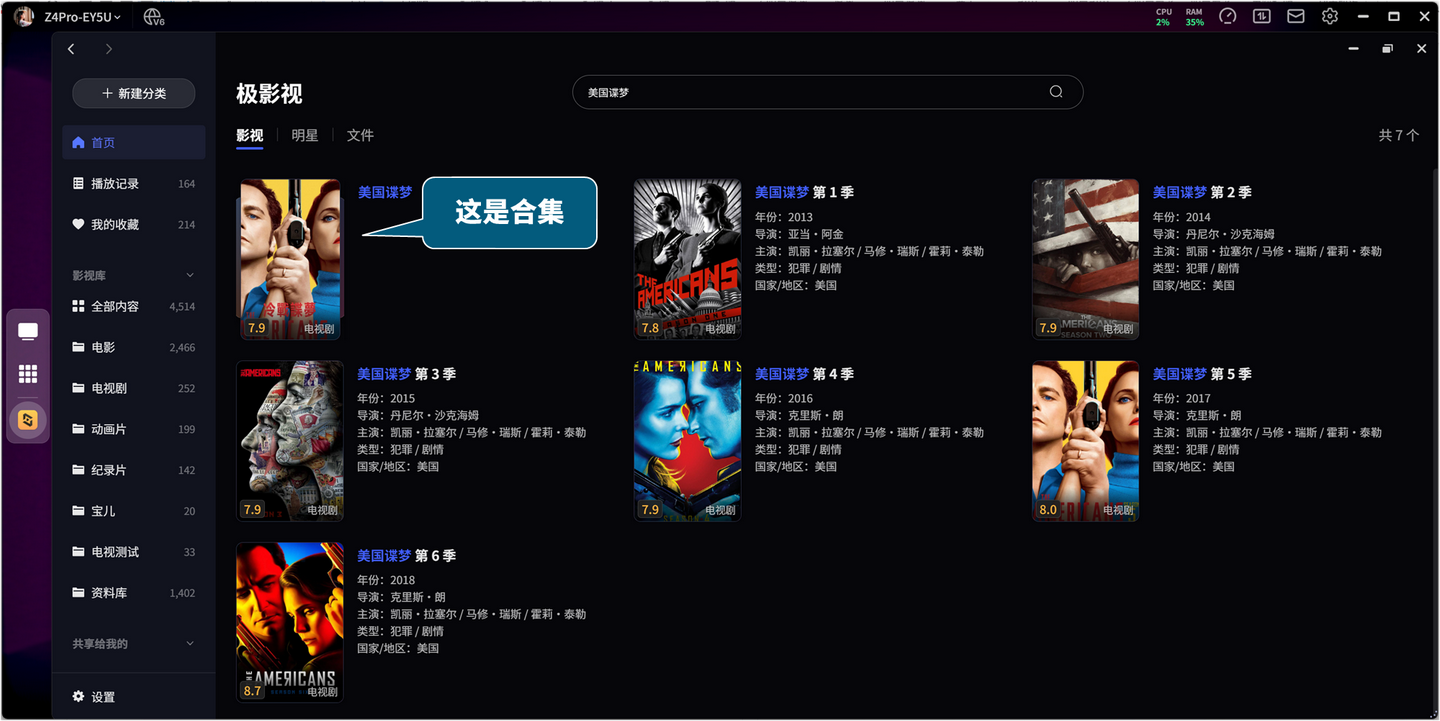
Task: Click the result count 共 7 个
Action: (x=1399, y=135)
